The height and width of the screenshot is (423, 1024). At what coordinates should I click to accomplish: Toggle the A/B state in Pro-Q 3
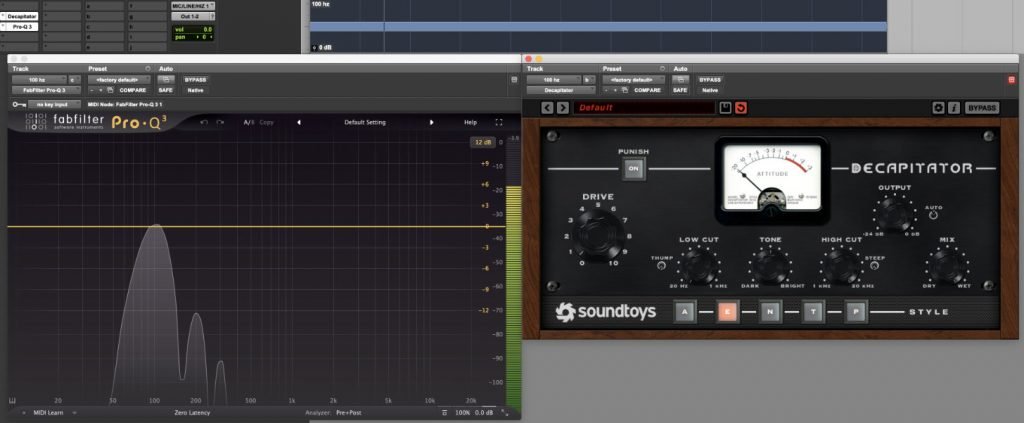pyautogui.click(x=249, y=122)
